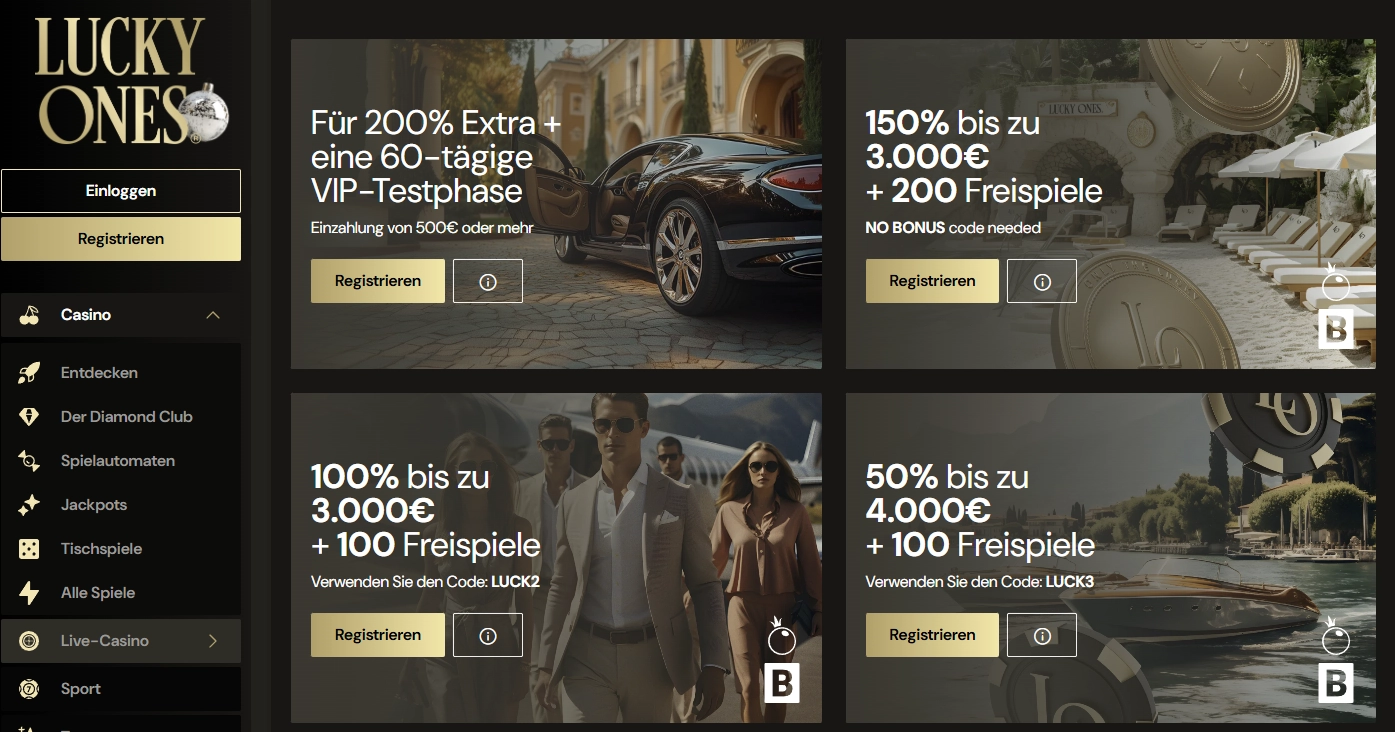1395x732 pixels.
Task: Click the lightning bolt icon for Alle Spiele
Action: click(29, 593)
